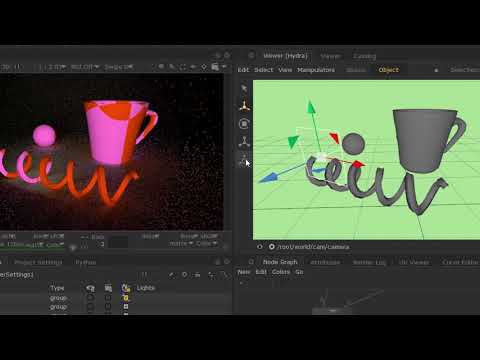The width and height of the screenshot is (480, 360).
Task: Toggle visibility circle for first group row
Action: [x=90, y=298]
